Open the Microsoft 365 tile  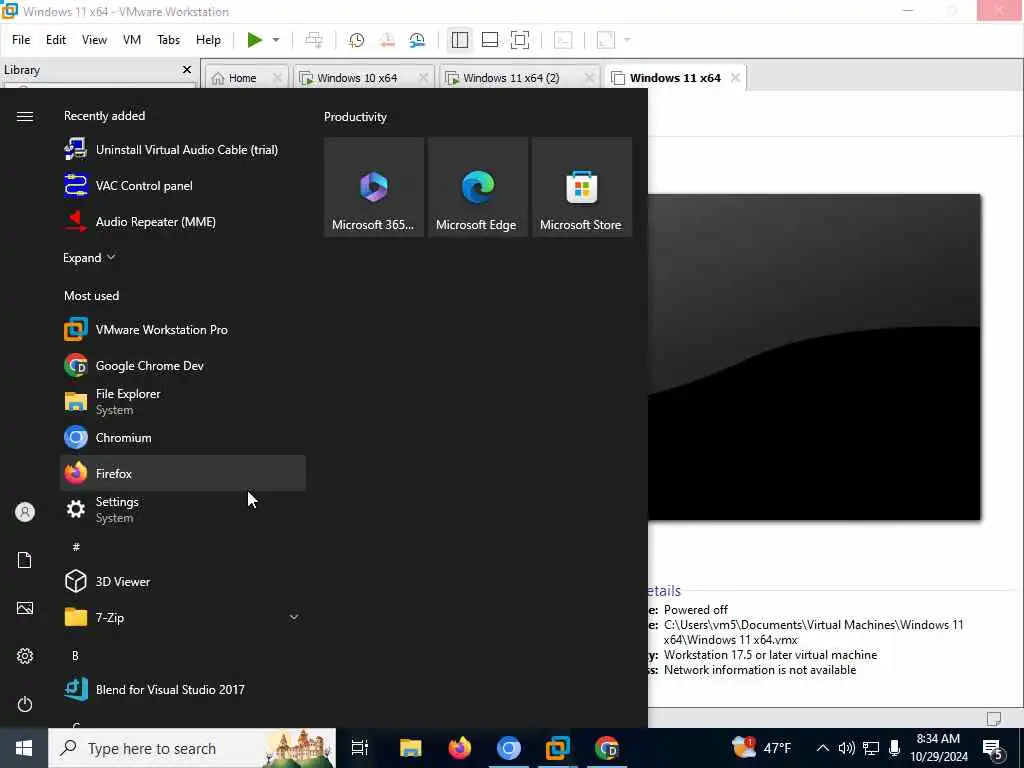tap(374, 187)
